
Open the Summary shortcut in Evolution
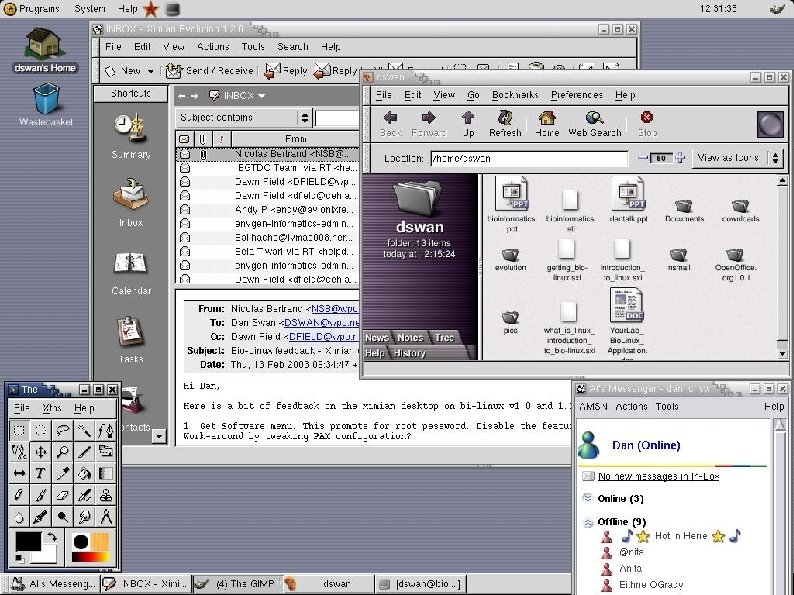pyautogui.click(x=131, y=137)
